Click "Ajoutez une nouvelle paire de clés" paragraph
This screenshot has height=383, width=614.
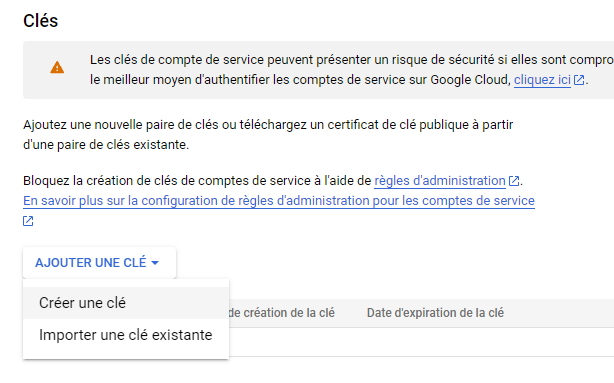[x=268, y=135]
